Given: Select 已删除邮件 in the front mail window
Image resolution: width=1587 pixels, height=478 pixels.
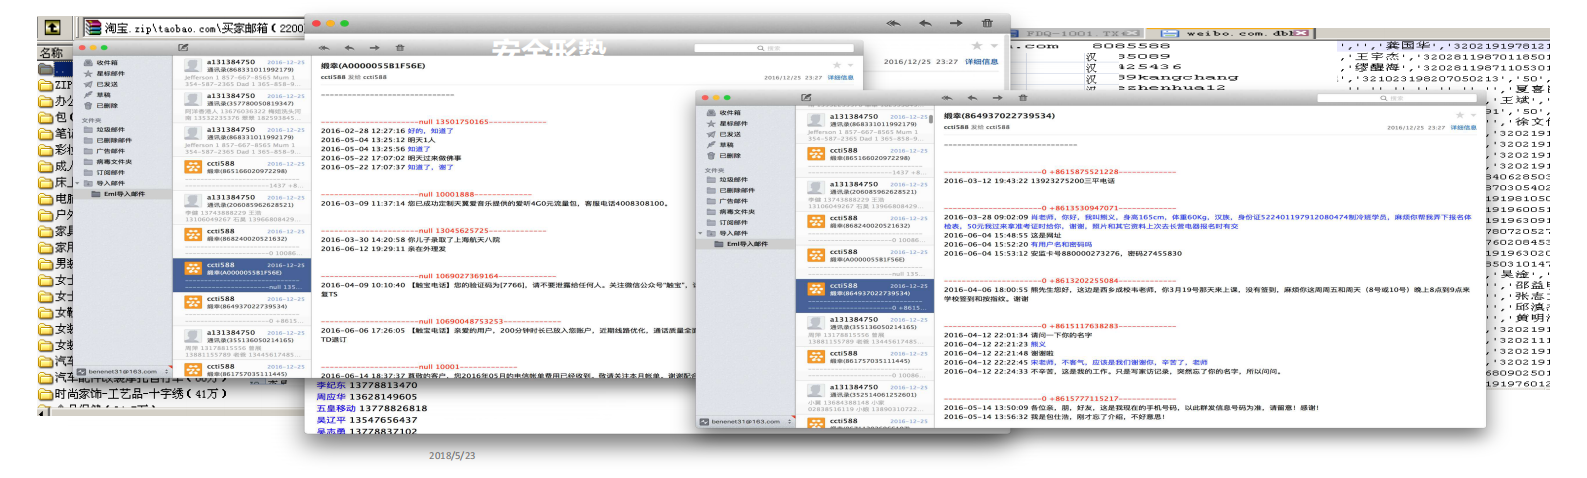Looking at the screenshot, I should (x=737, y=190).
